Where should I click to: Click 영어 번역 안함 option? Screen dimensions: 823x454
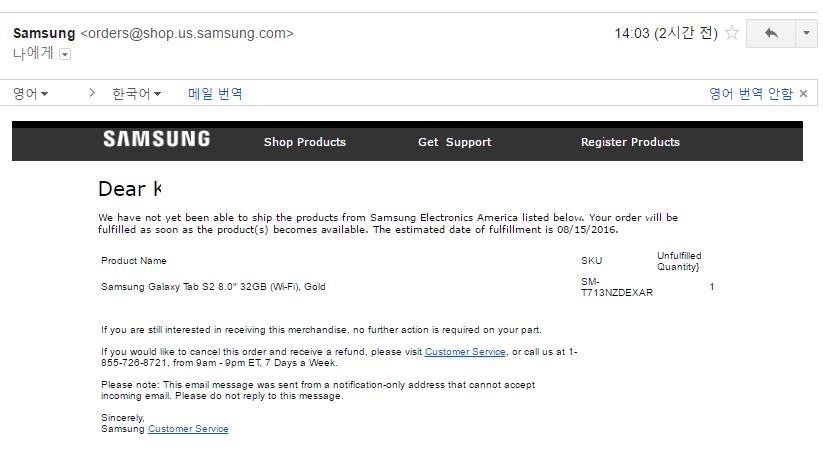(751, 93)
